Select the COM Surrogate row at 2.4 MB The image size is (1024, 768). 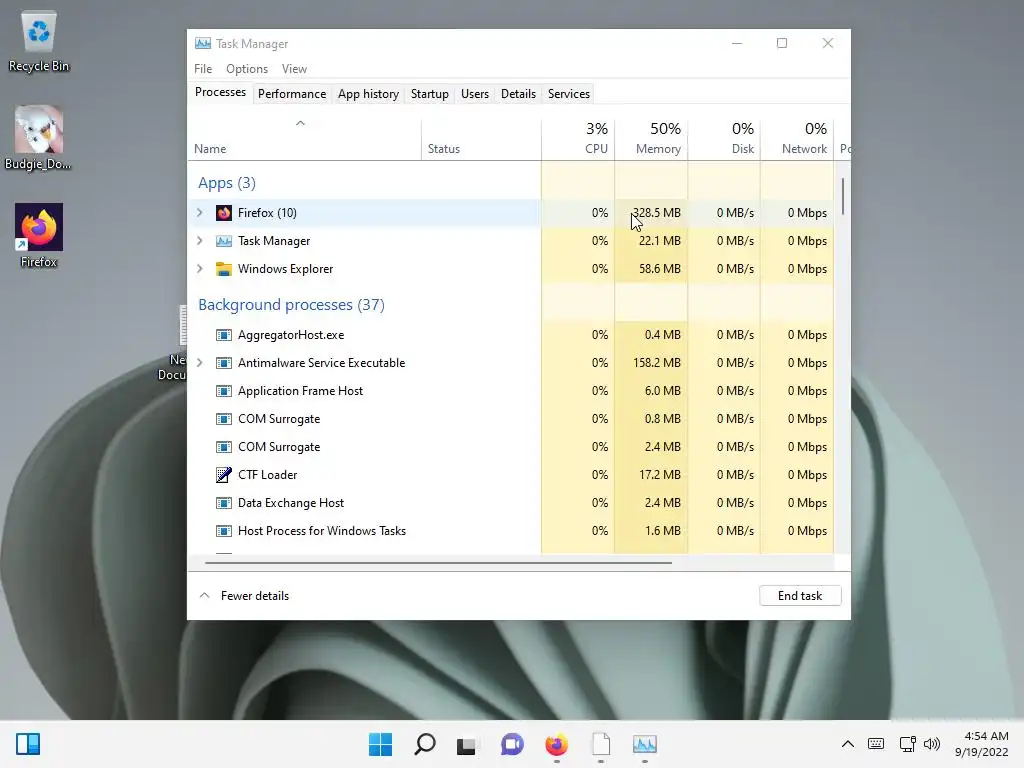pyautogui.click(x=511, y=447)
